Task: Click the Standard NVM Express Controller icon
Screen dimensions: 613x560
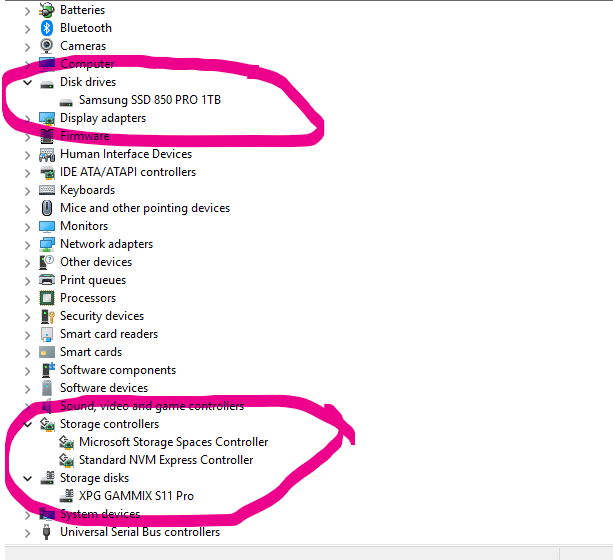Action: (66, 460)
